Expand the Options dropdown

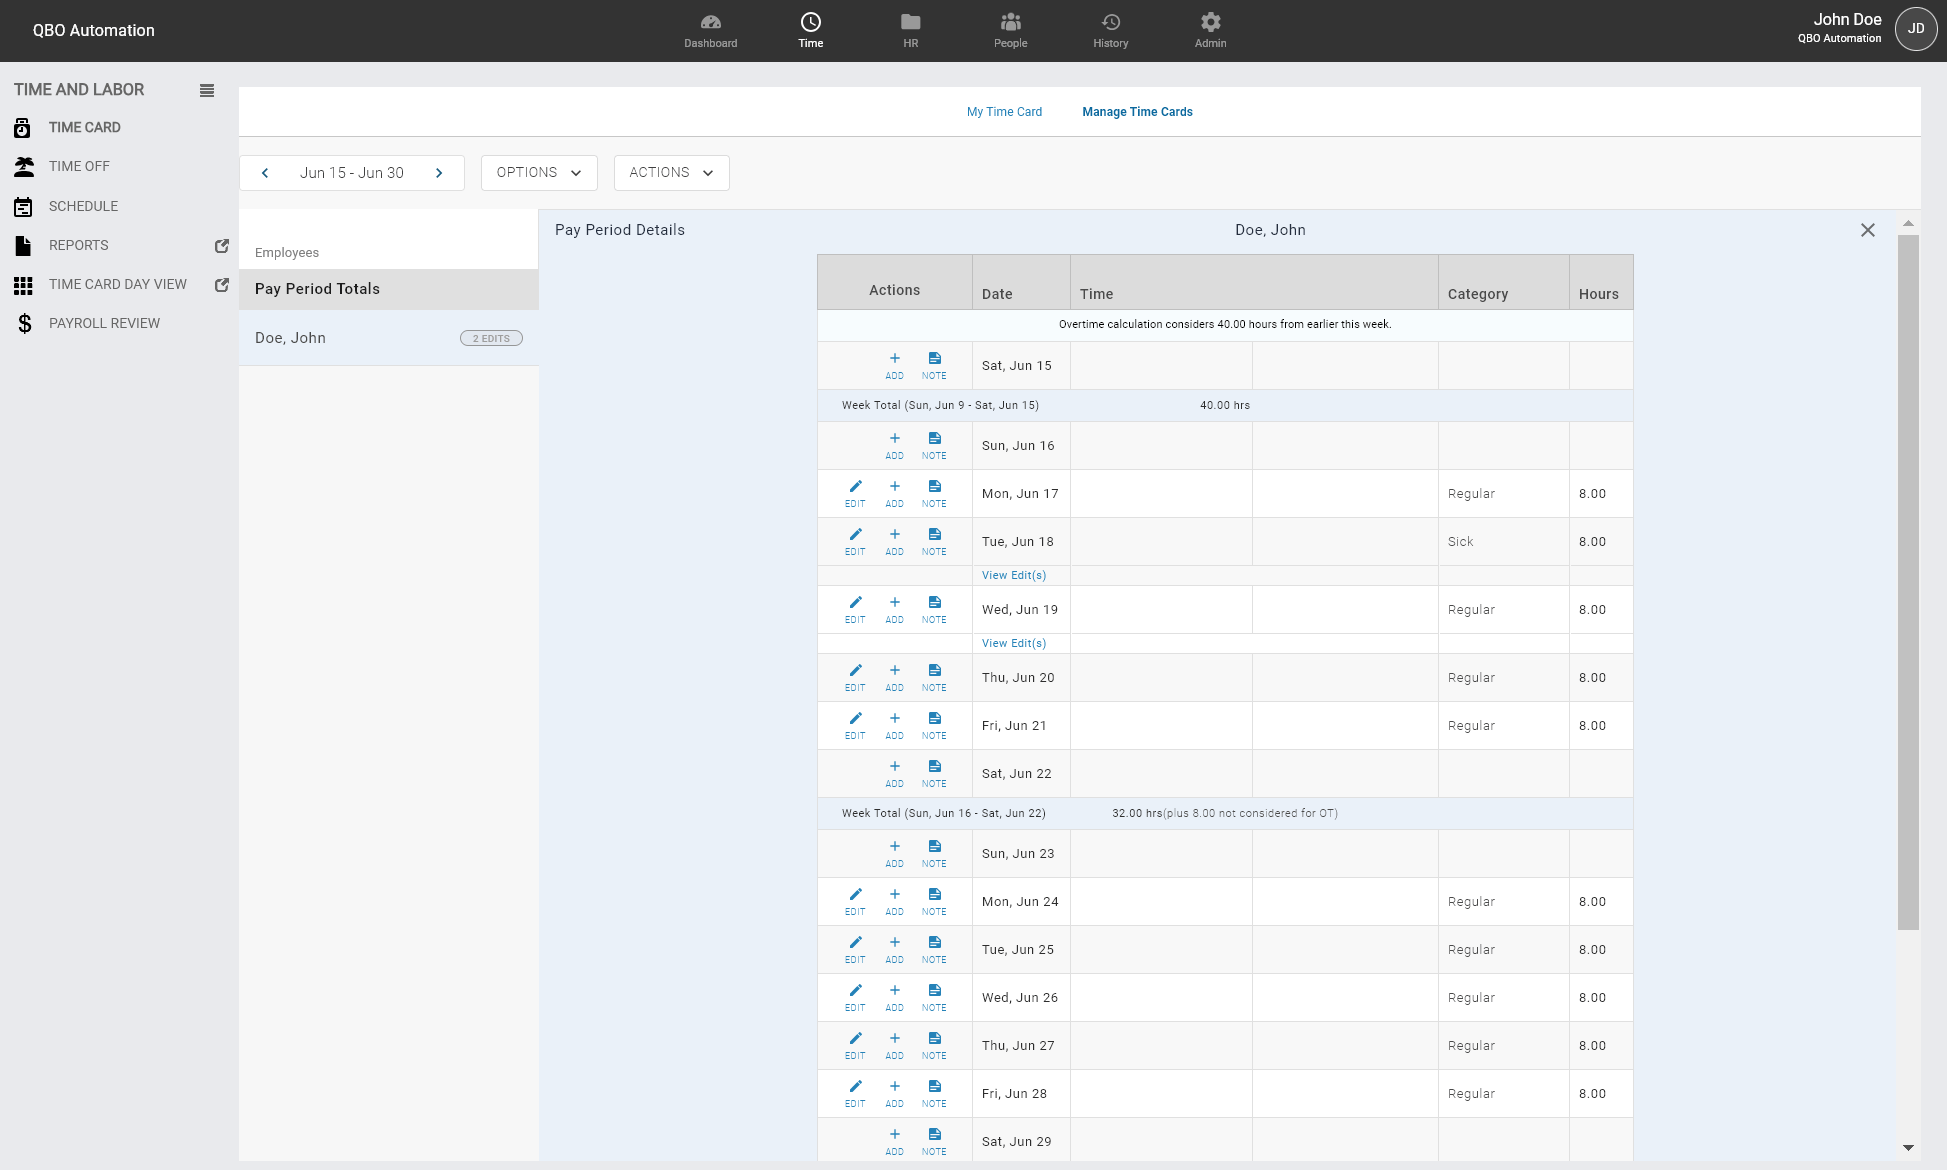click(x=539, y=172)
